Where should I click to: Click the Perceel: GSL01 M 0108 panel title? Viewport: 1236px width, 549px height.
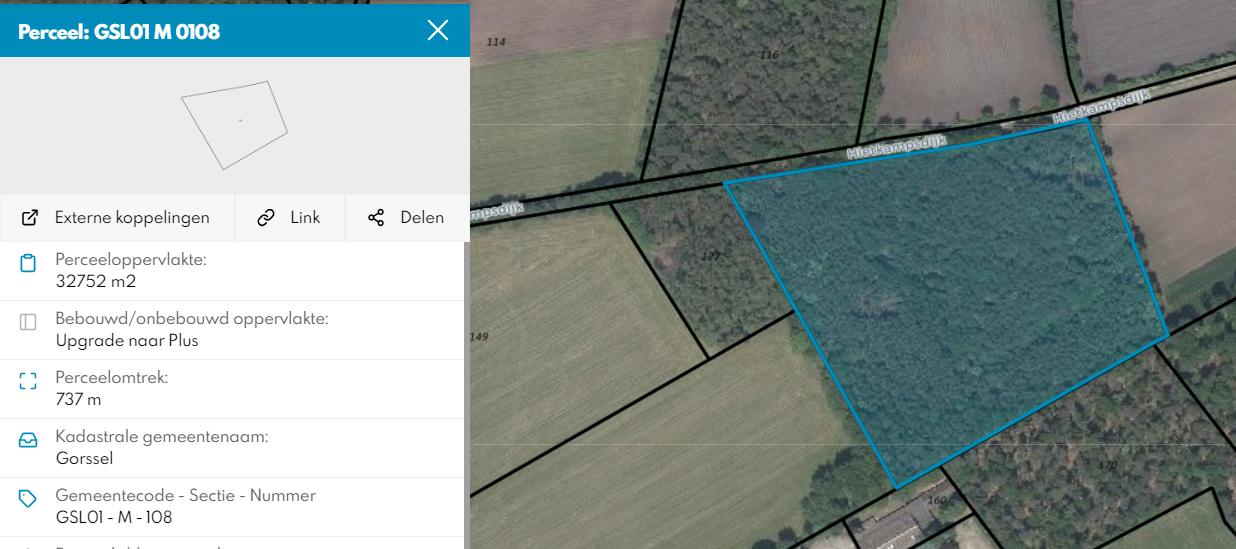tap(119, 32)
